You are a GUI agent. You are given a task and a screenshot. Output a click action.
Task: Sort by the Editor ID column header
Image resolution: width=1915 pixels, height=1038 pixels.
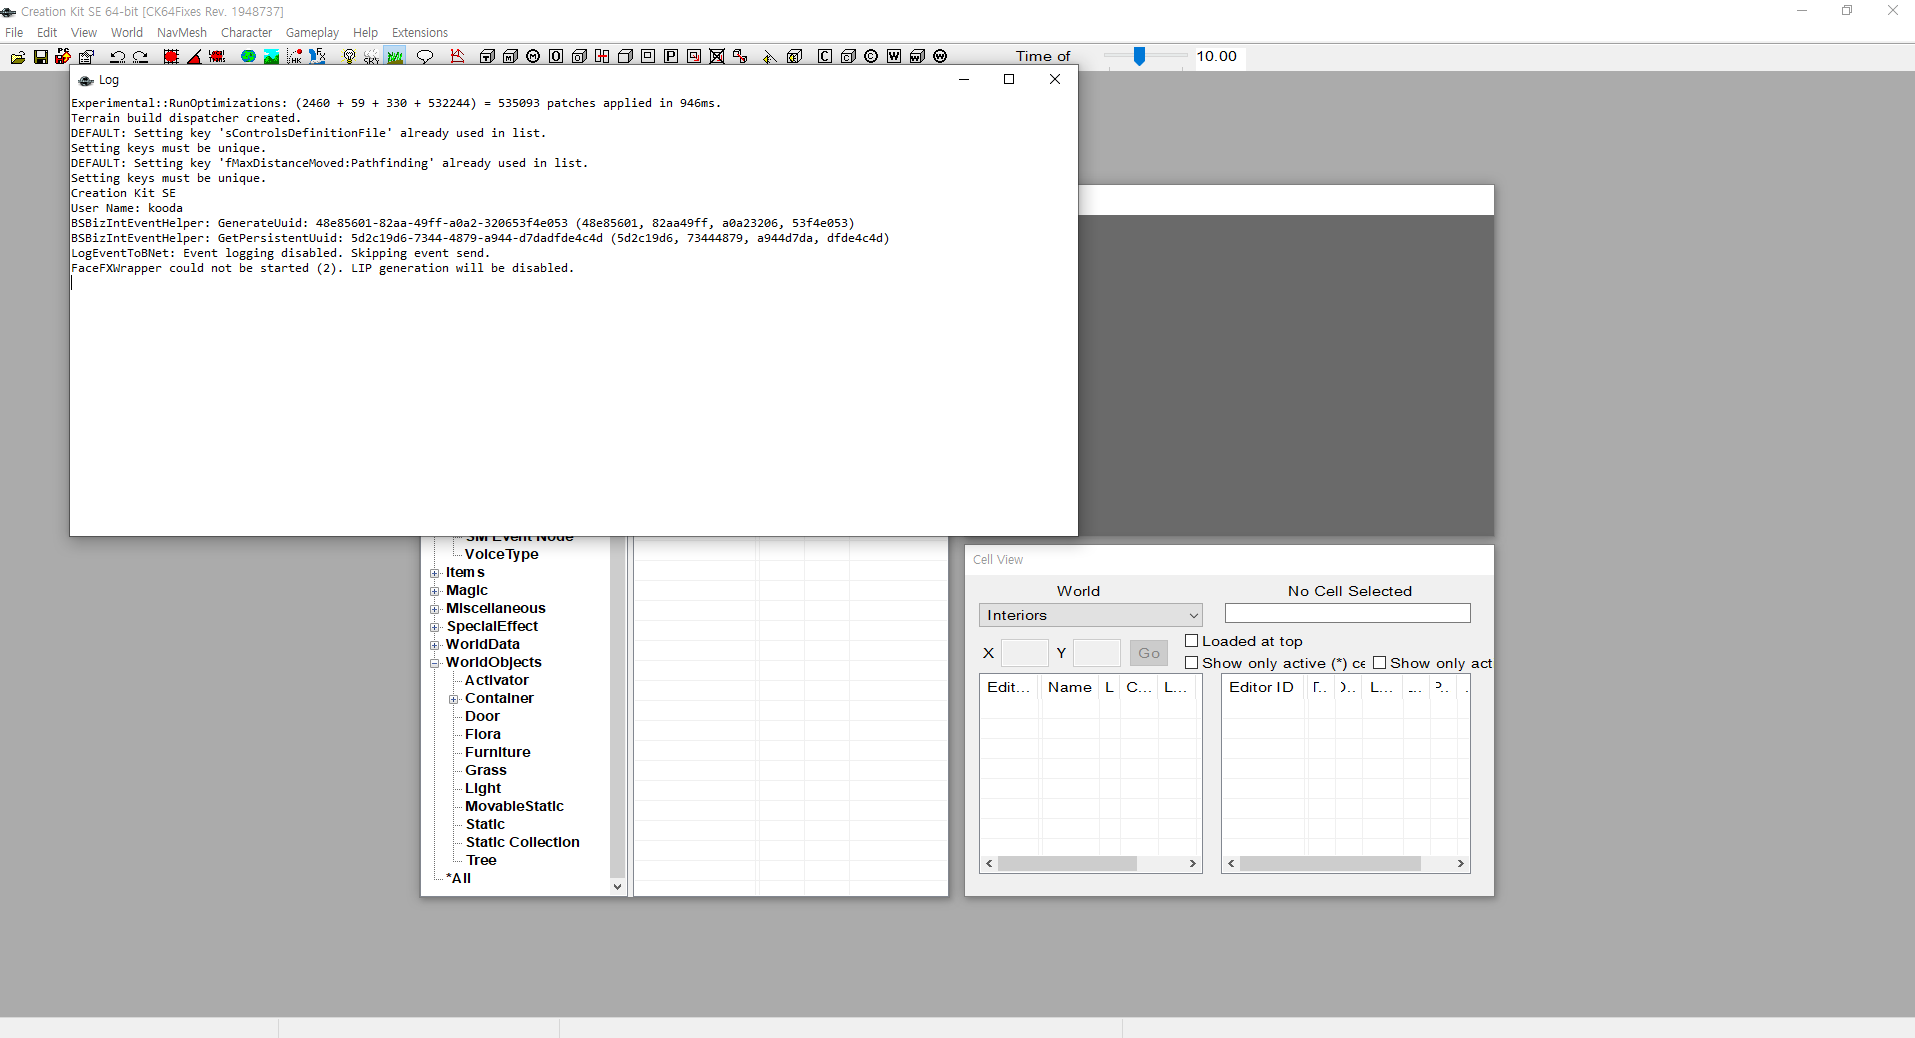[1262, 687]
